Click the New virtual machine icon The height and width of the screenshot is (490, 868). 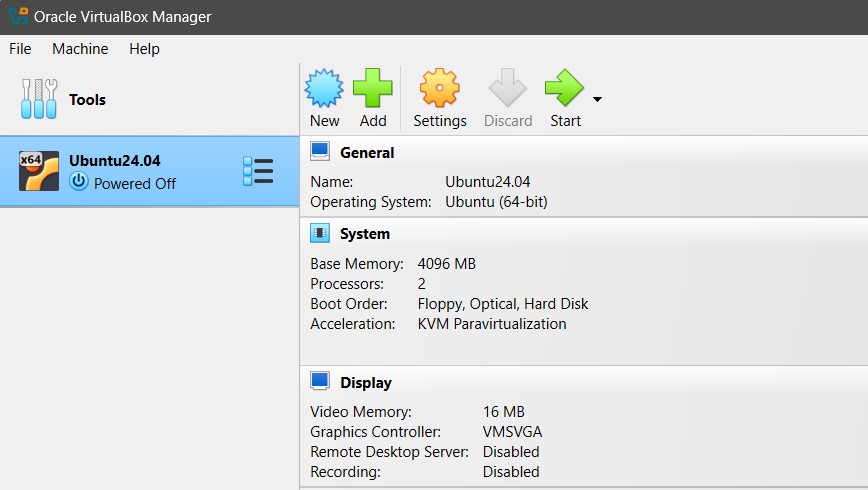pyautogui.click(x=324, y=88)
